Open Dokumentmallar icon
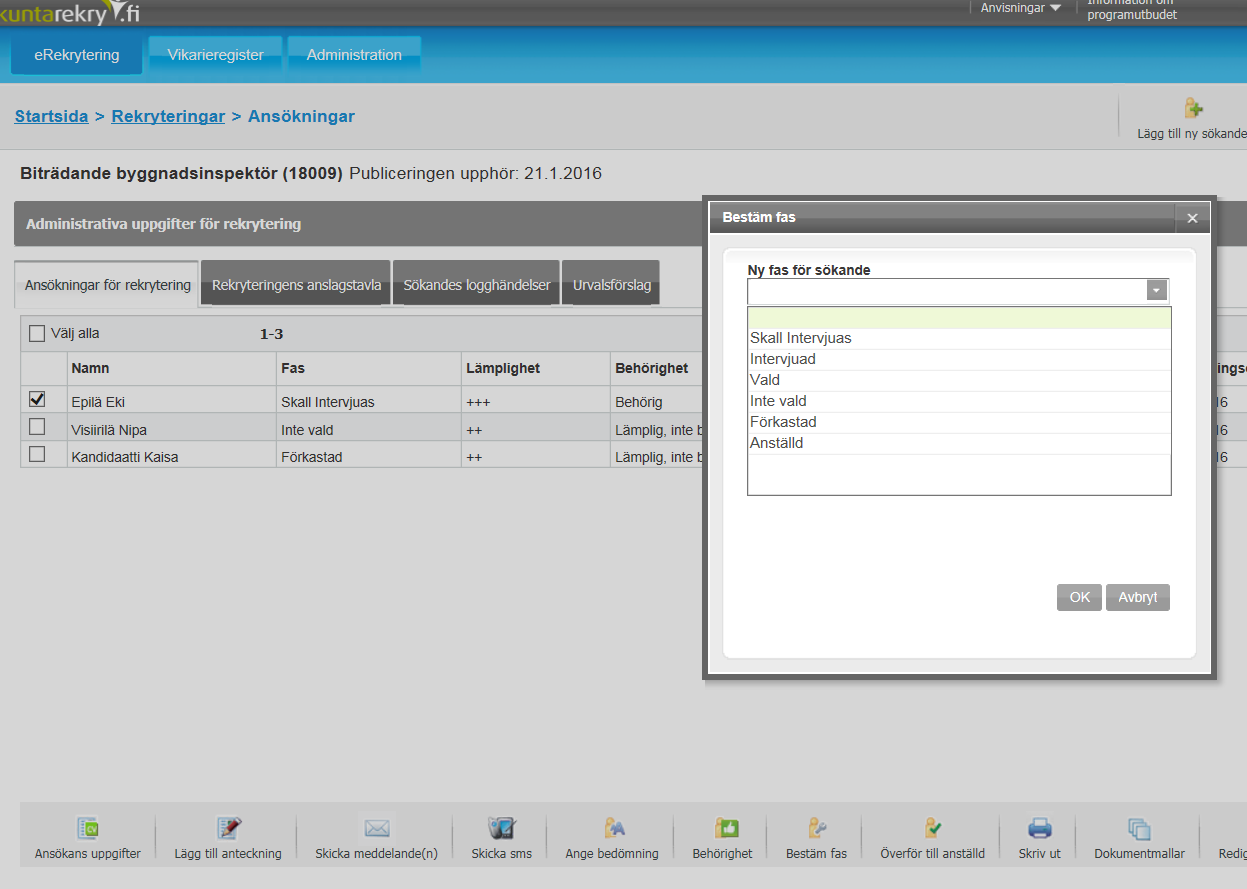1247x889 pixels. point(1139,828)
